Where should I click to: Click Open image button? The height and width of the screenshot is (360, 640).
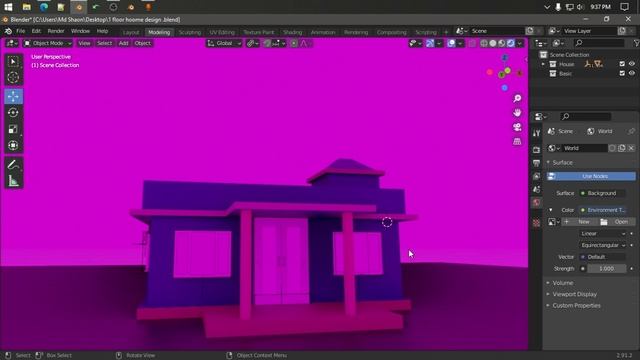click(x=617, y=222)
